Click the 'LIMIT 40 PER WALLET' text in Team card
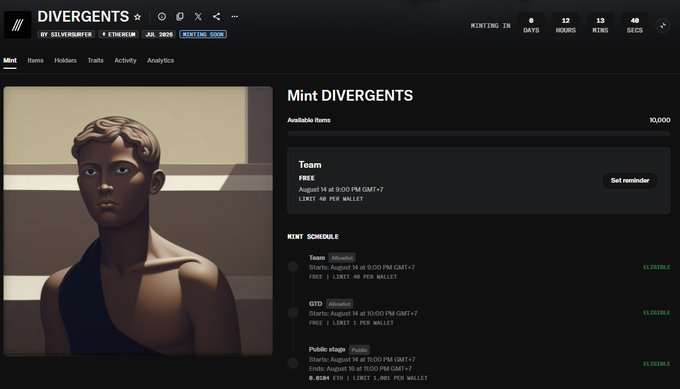Screen dimensions: 680x389 tap(330, 199)
